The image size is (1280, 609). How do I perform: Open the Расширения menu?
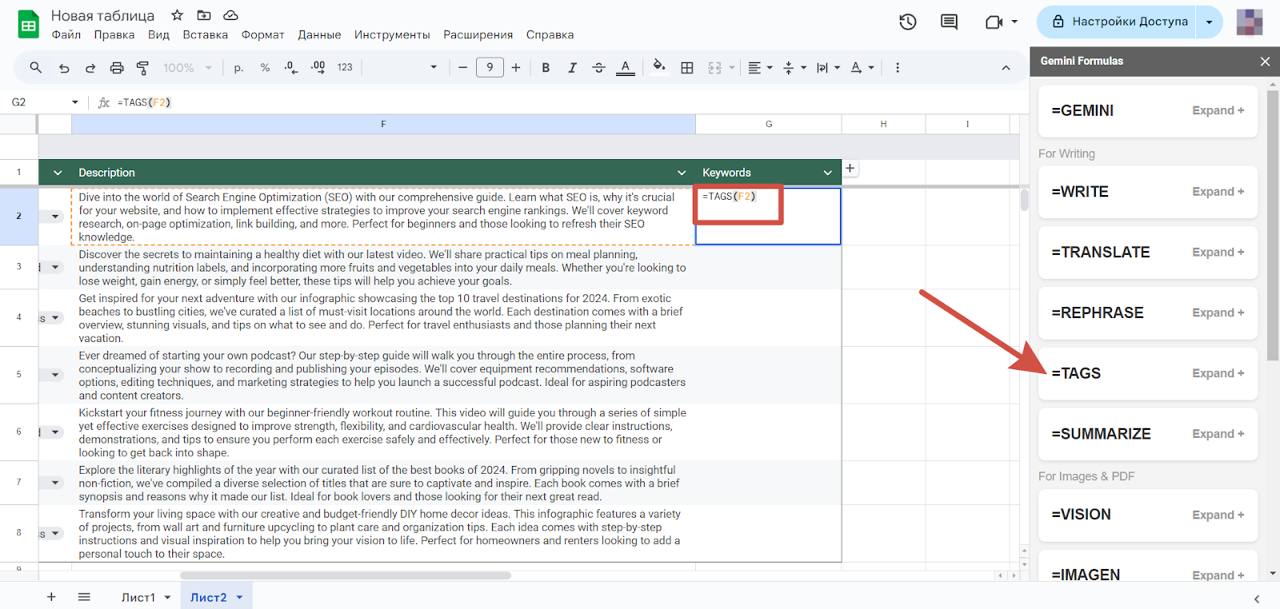(480, 35)
